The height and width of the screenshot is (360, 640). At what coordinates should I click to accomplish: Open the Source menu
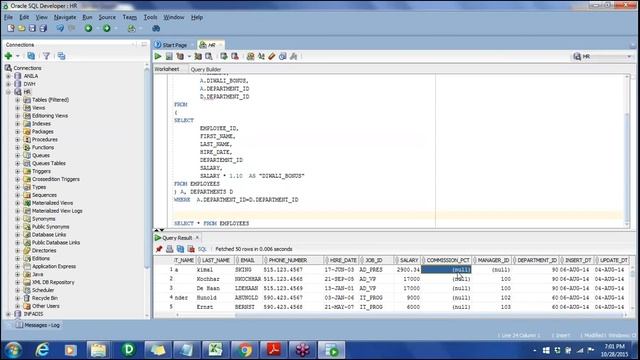pos(107,17)
